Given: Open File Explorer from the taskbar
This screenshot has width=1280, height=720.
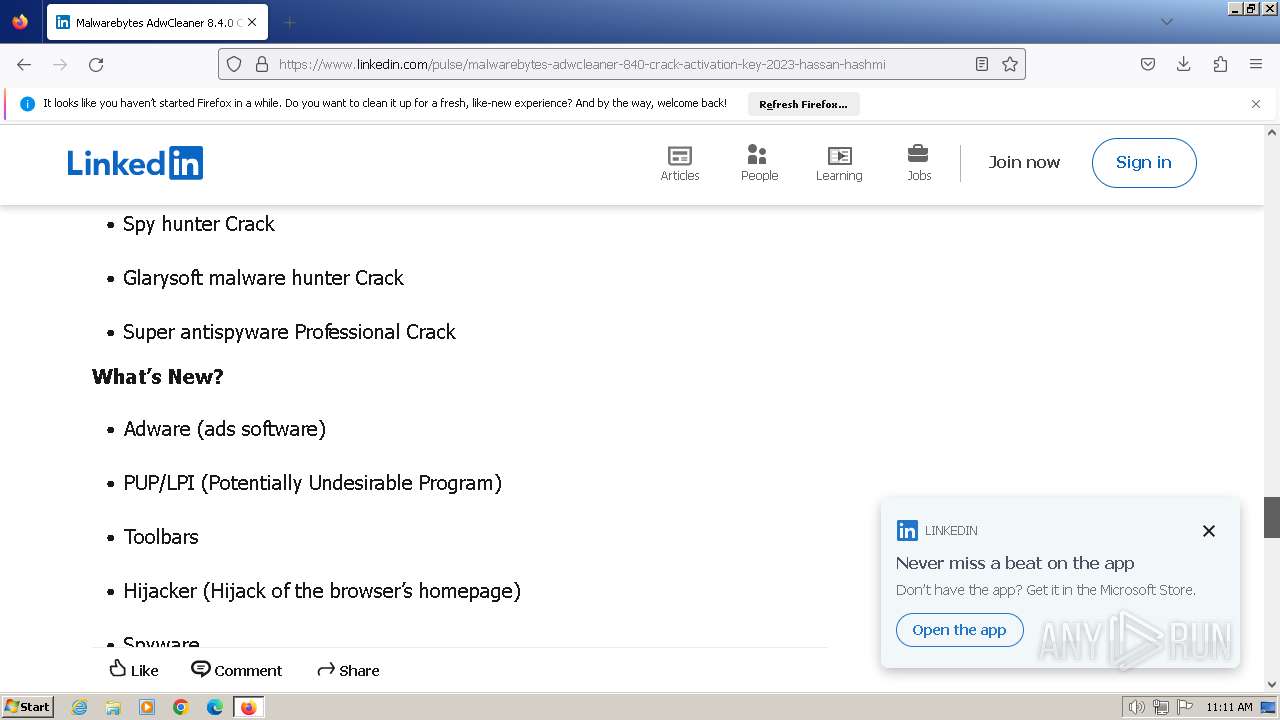Looking at the screenshot, I should (113, 707).
